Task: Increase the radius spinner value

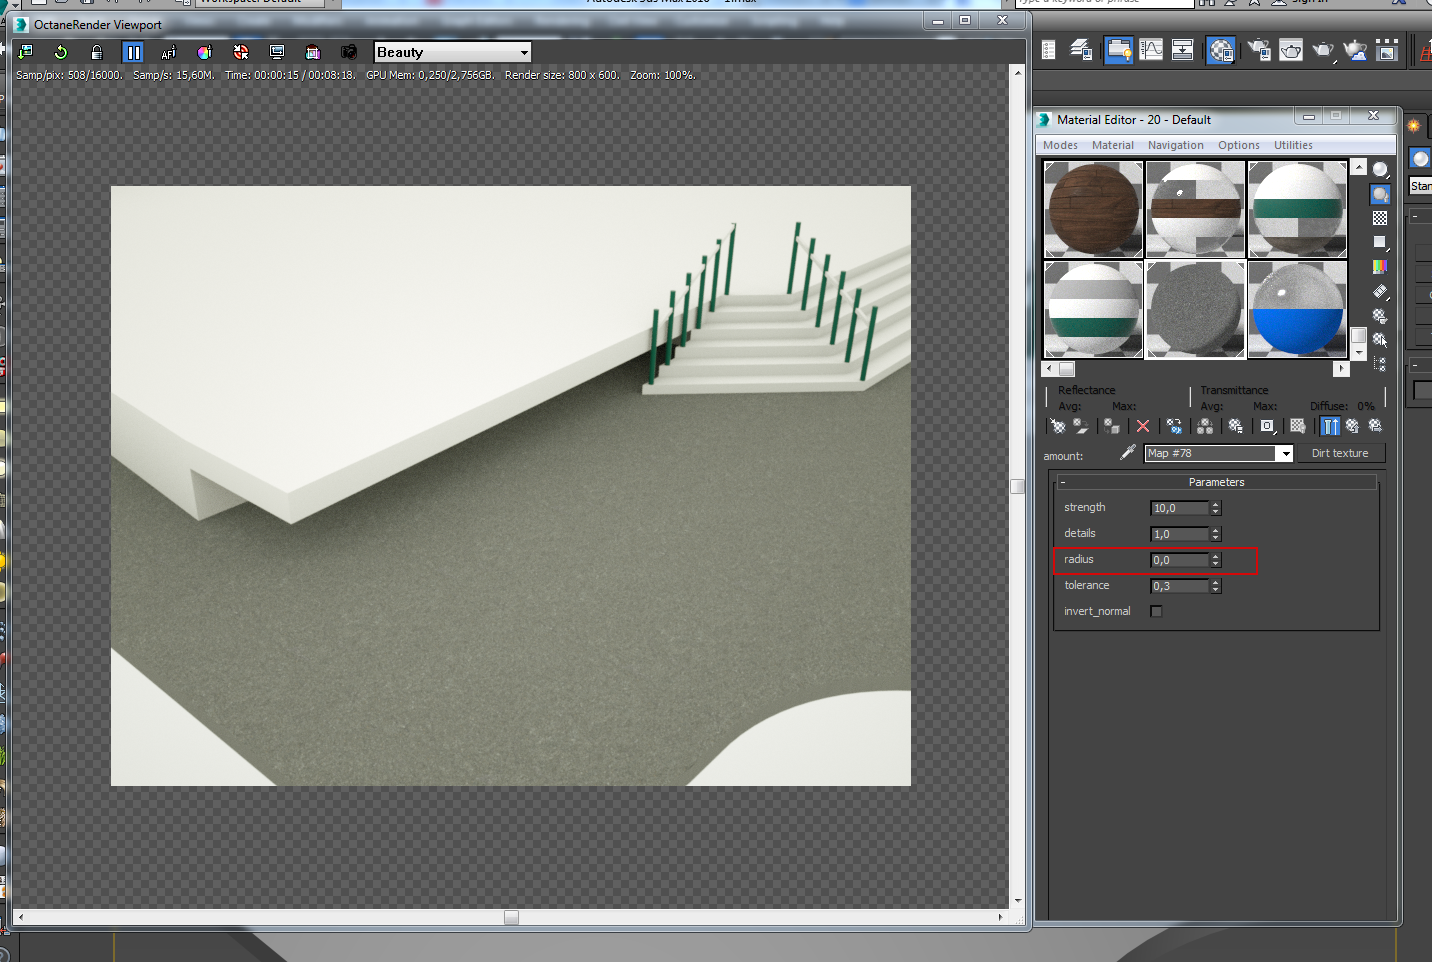Action: pos(1216,556)
